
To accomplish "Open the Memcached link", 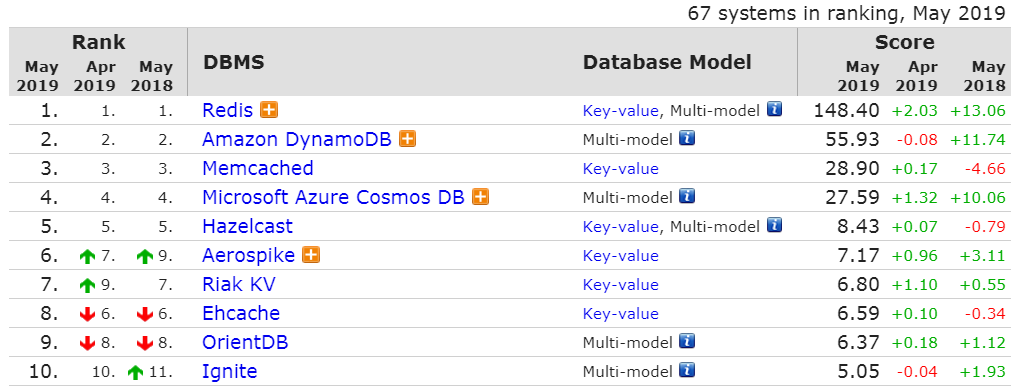I will [258, 168].
